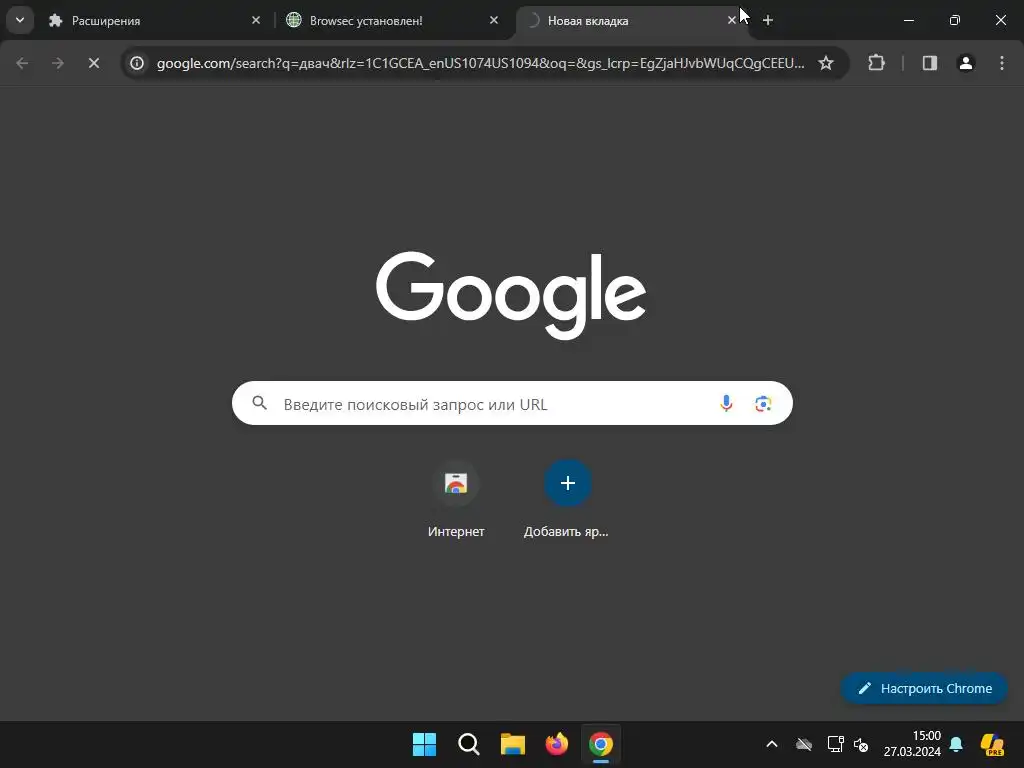The width and height of the screenshot is (1024, 768).
Task: Close the Расширения tab
Action: (256, 20)
